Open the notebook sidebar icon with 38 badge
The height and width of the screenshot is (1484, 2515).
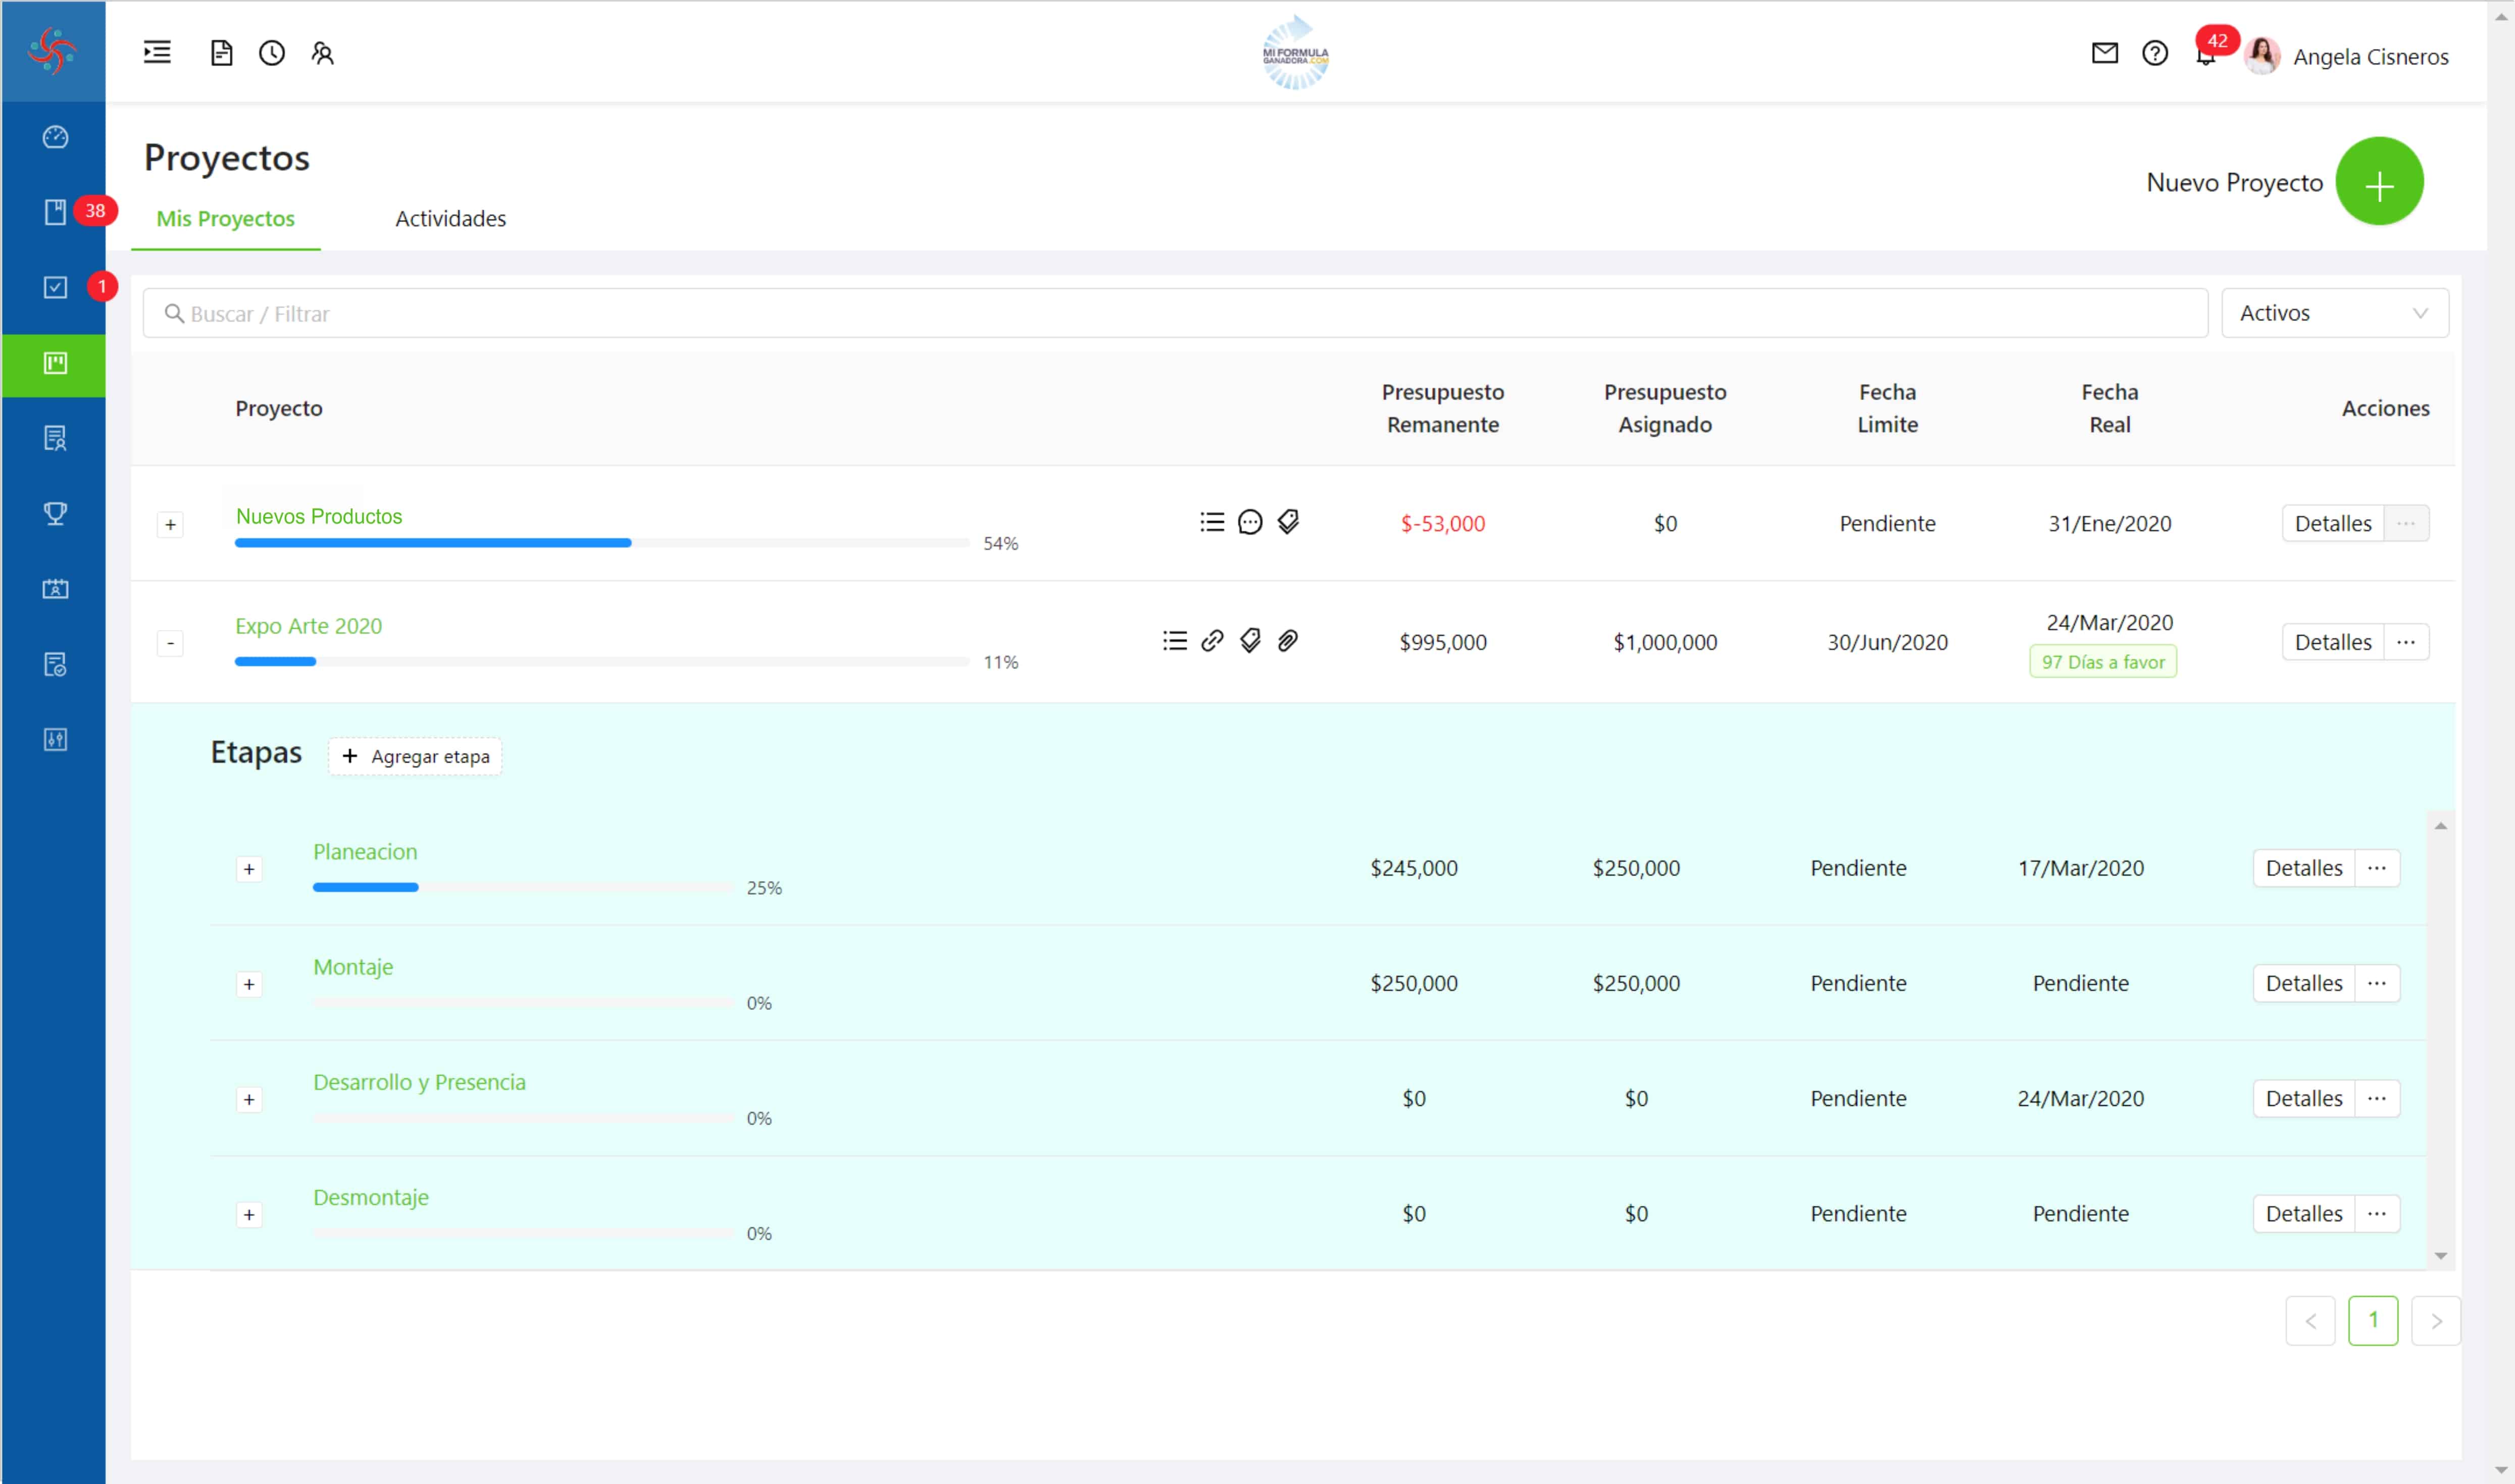[x=55, y=212]
